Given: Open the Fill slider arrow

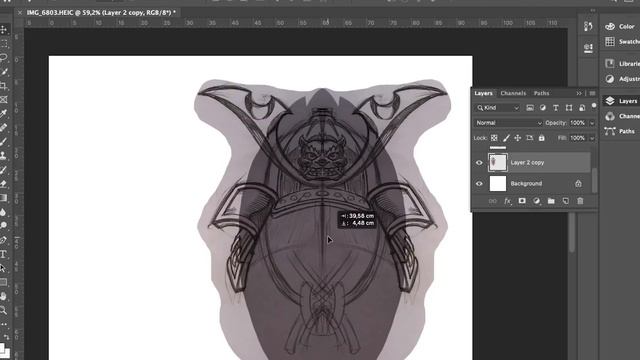Looking at the screenshot, I should pyautogui.click(x=592, y=138).
